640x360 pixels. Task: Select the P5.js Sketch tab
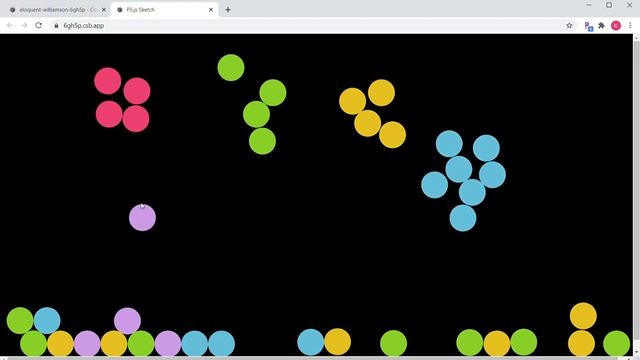point(164,9)
